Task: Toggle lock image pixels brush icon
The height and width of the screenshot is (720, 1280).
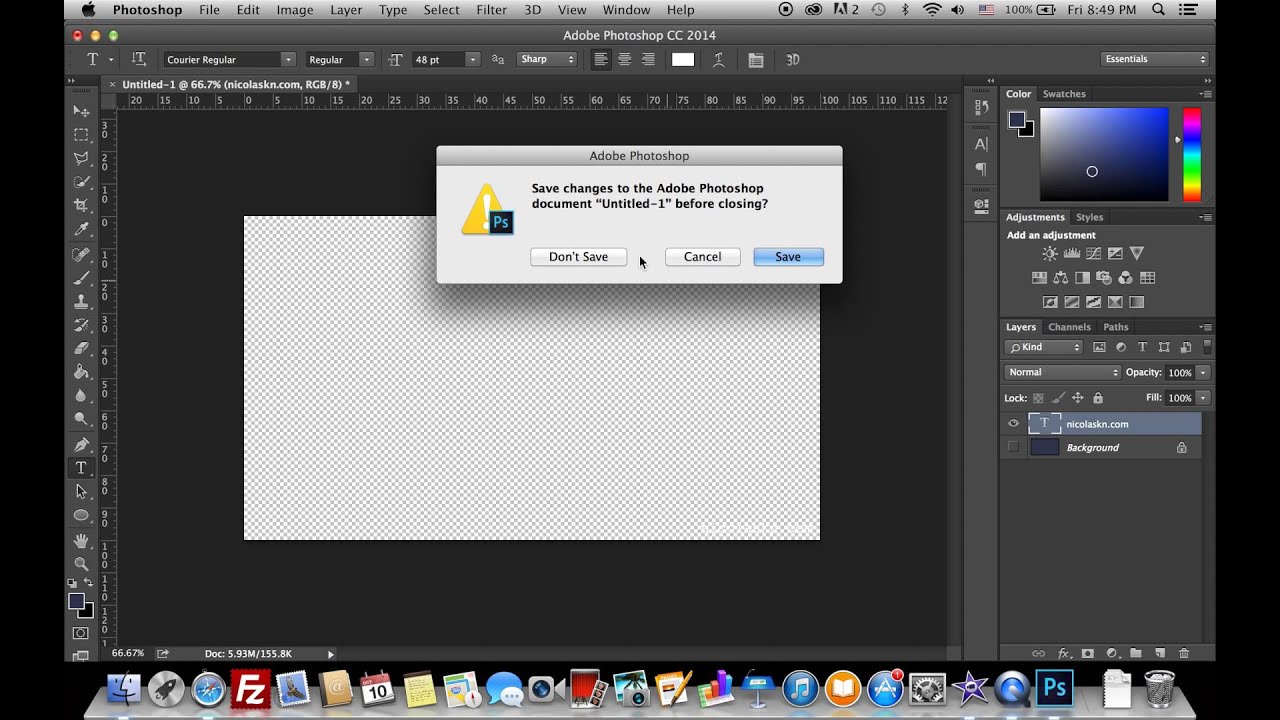Action: click(x=1058, y=398)
